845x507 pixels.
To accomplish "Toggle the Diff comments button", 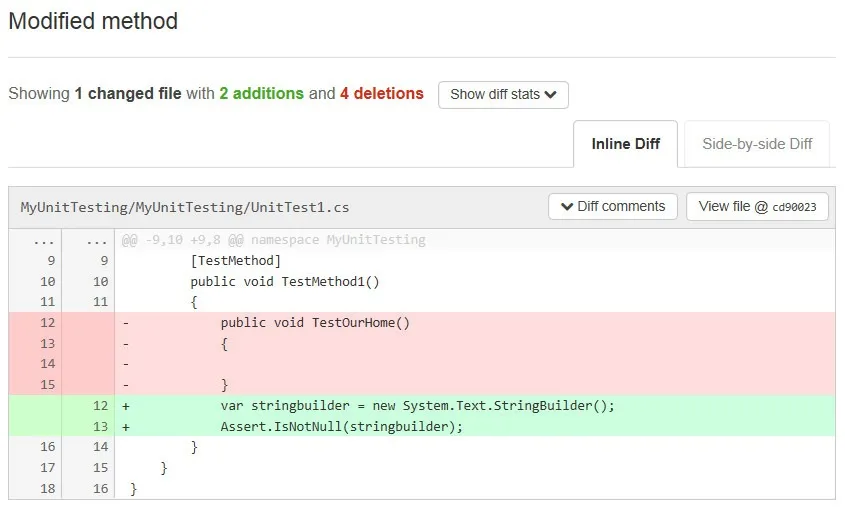I will [612, 207].
